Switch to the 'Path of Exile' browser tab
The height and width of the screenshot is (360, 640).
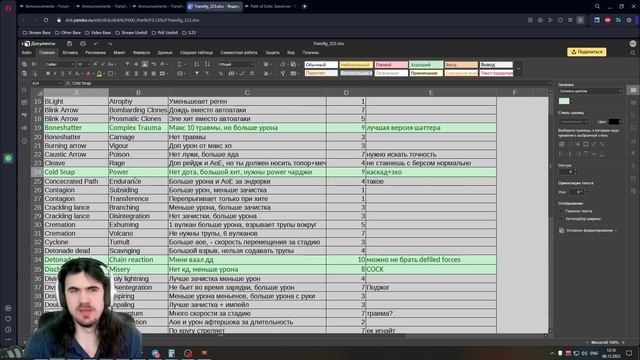(271, 6)
